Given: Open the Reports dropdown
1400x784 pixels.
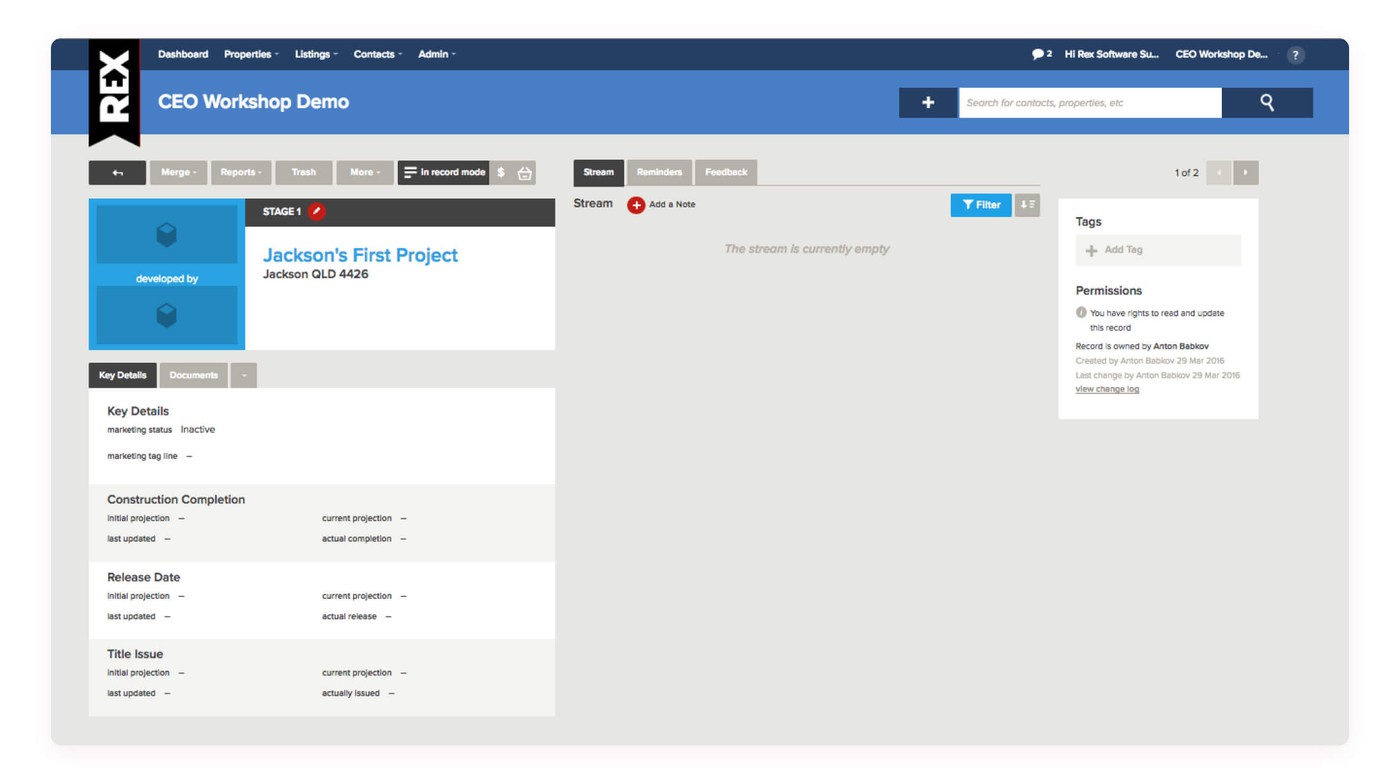Looking at the screenshot, I should click(241, 173).
